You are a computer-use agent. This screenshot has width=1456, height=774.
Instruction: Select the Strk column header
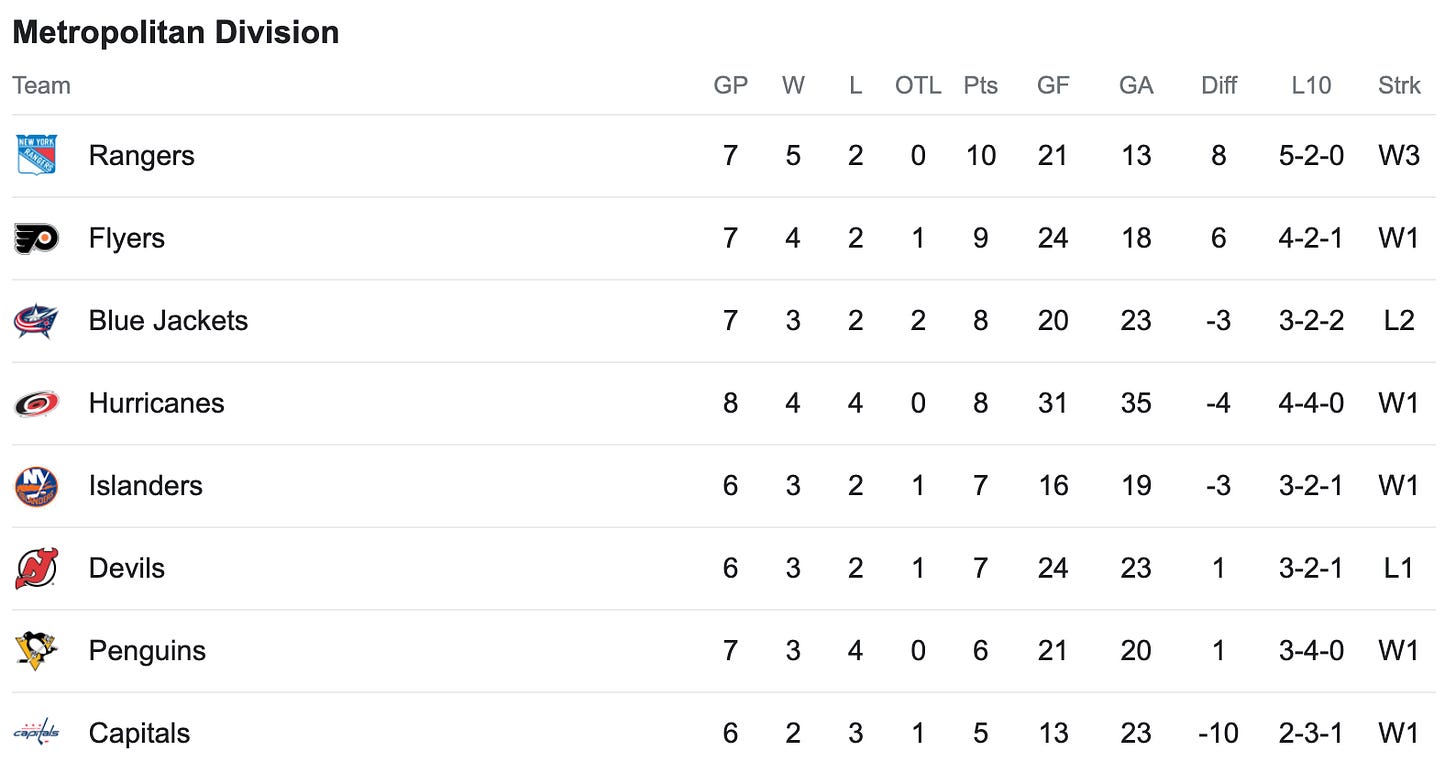[1399, 86]
